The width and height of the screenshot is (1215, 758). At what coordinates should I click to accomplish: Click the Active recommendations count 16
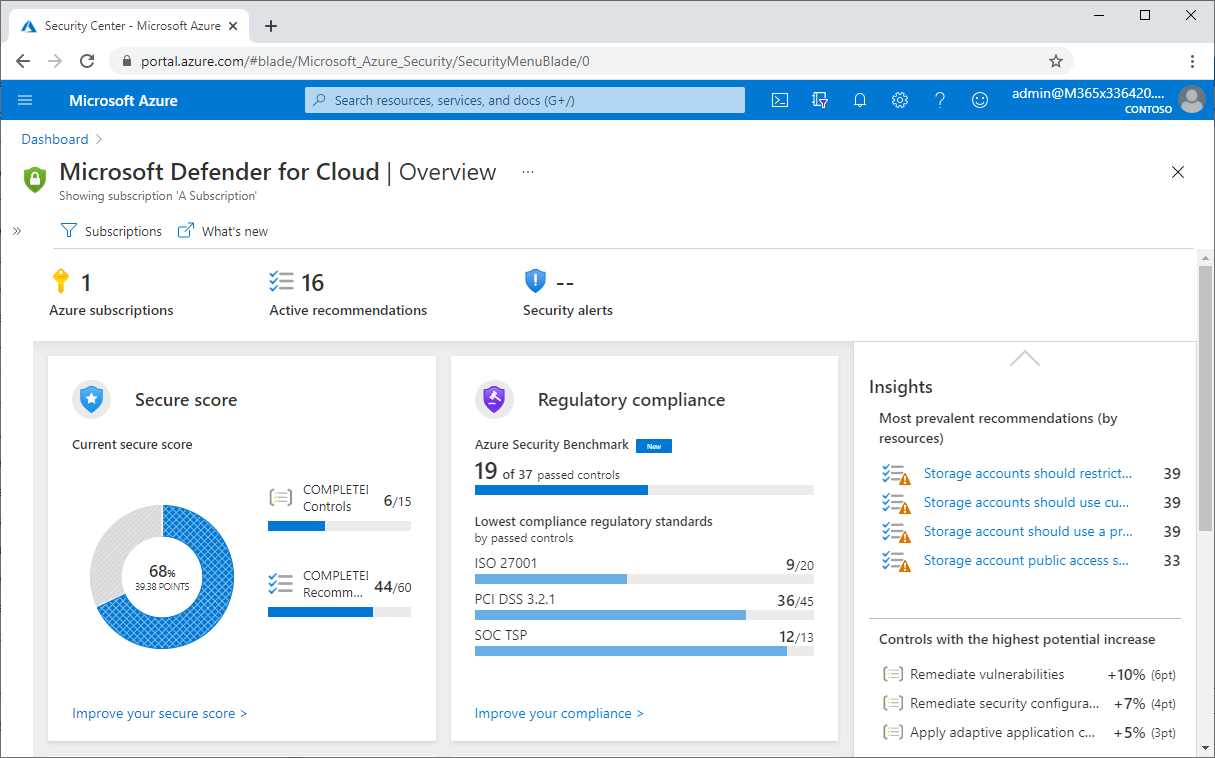click(x=313, y=282)
